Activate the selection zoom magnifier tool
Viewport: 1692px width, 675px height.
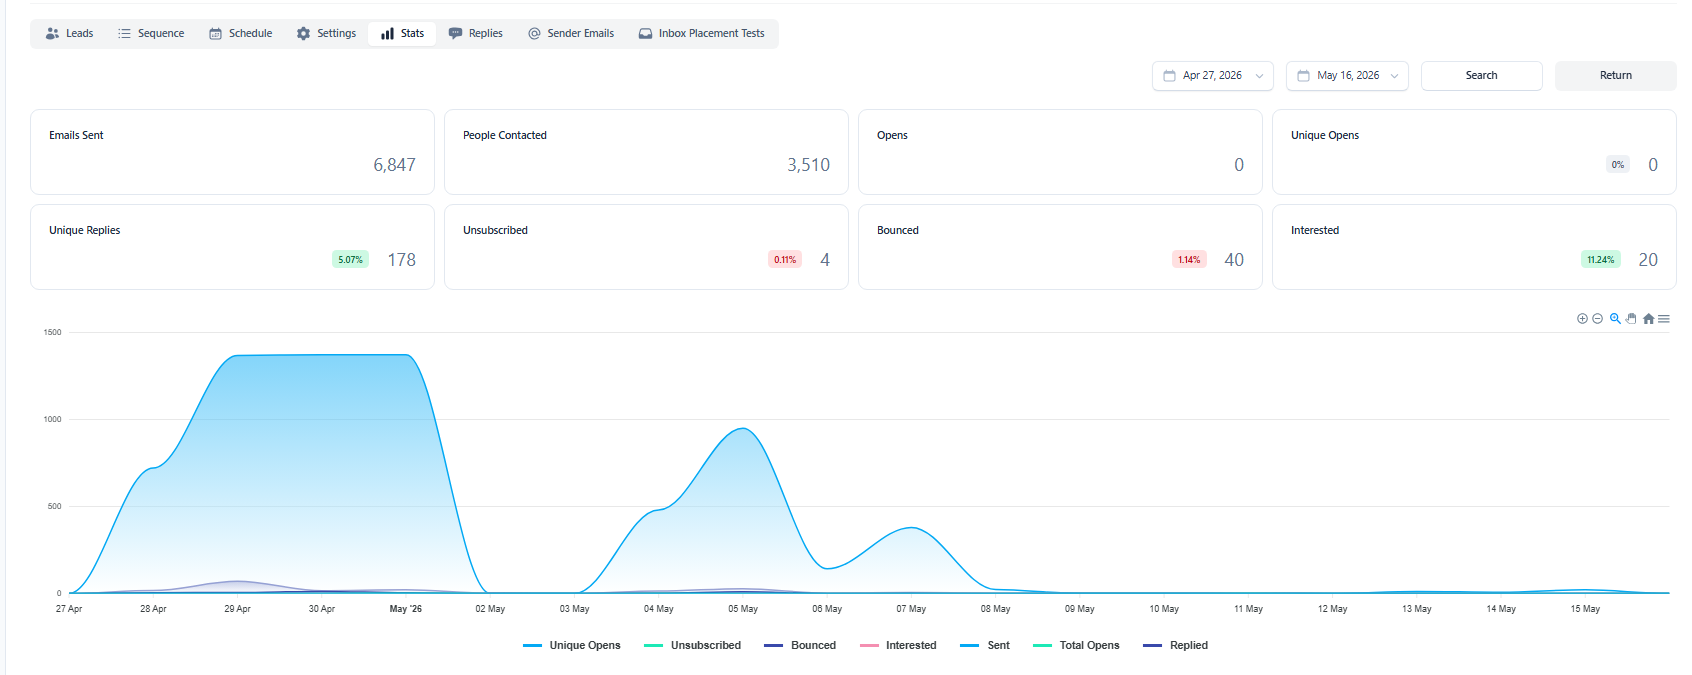pyautogui.click(x=1615, y=319)
